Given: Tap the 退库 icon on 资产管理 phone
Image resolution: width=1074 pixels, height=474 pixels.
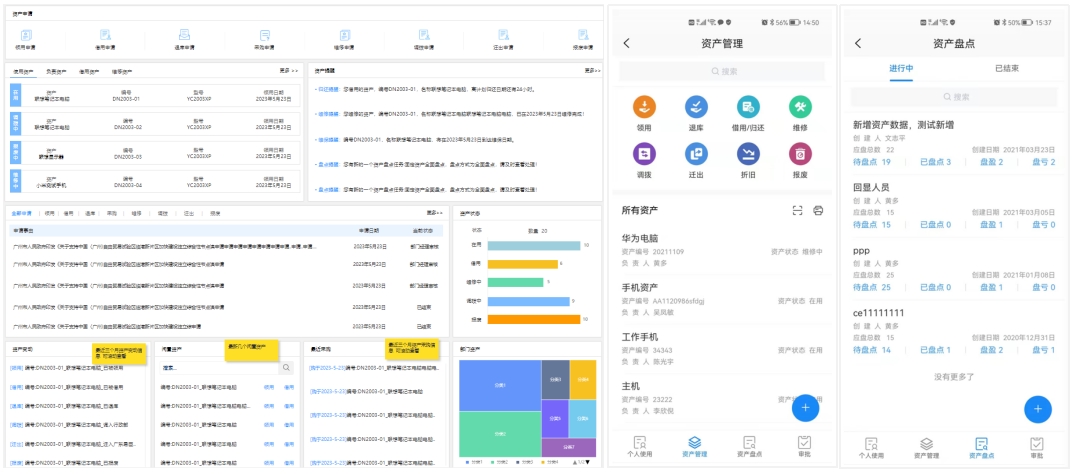Looking at the screenshot, I should [x=697, y=106].
